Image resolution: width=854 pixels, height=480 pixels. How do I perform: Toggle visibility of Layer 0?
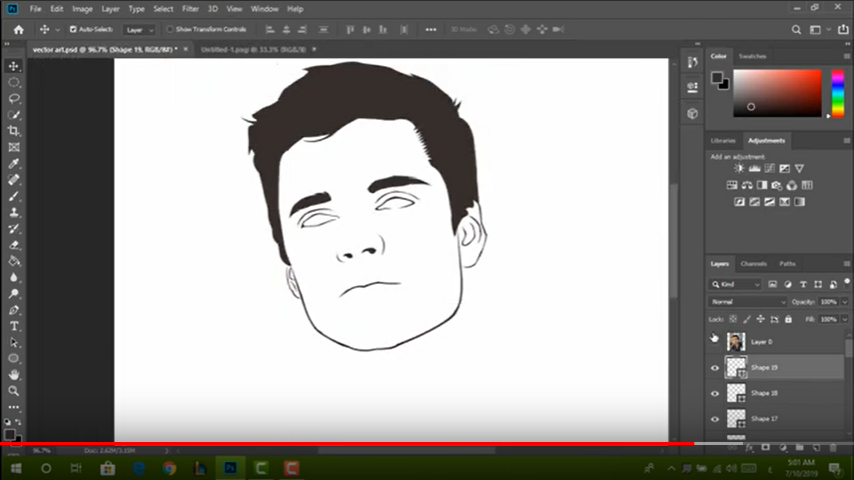click(715, 339)
